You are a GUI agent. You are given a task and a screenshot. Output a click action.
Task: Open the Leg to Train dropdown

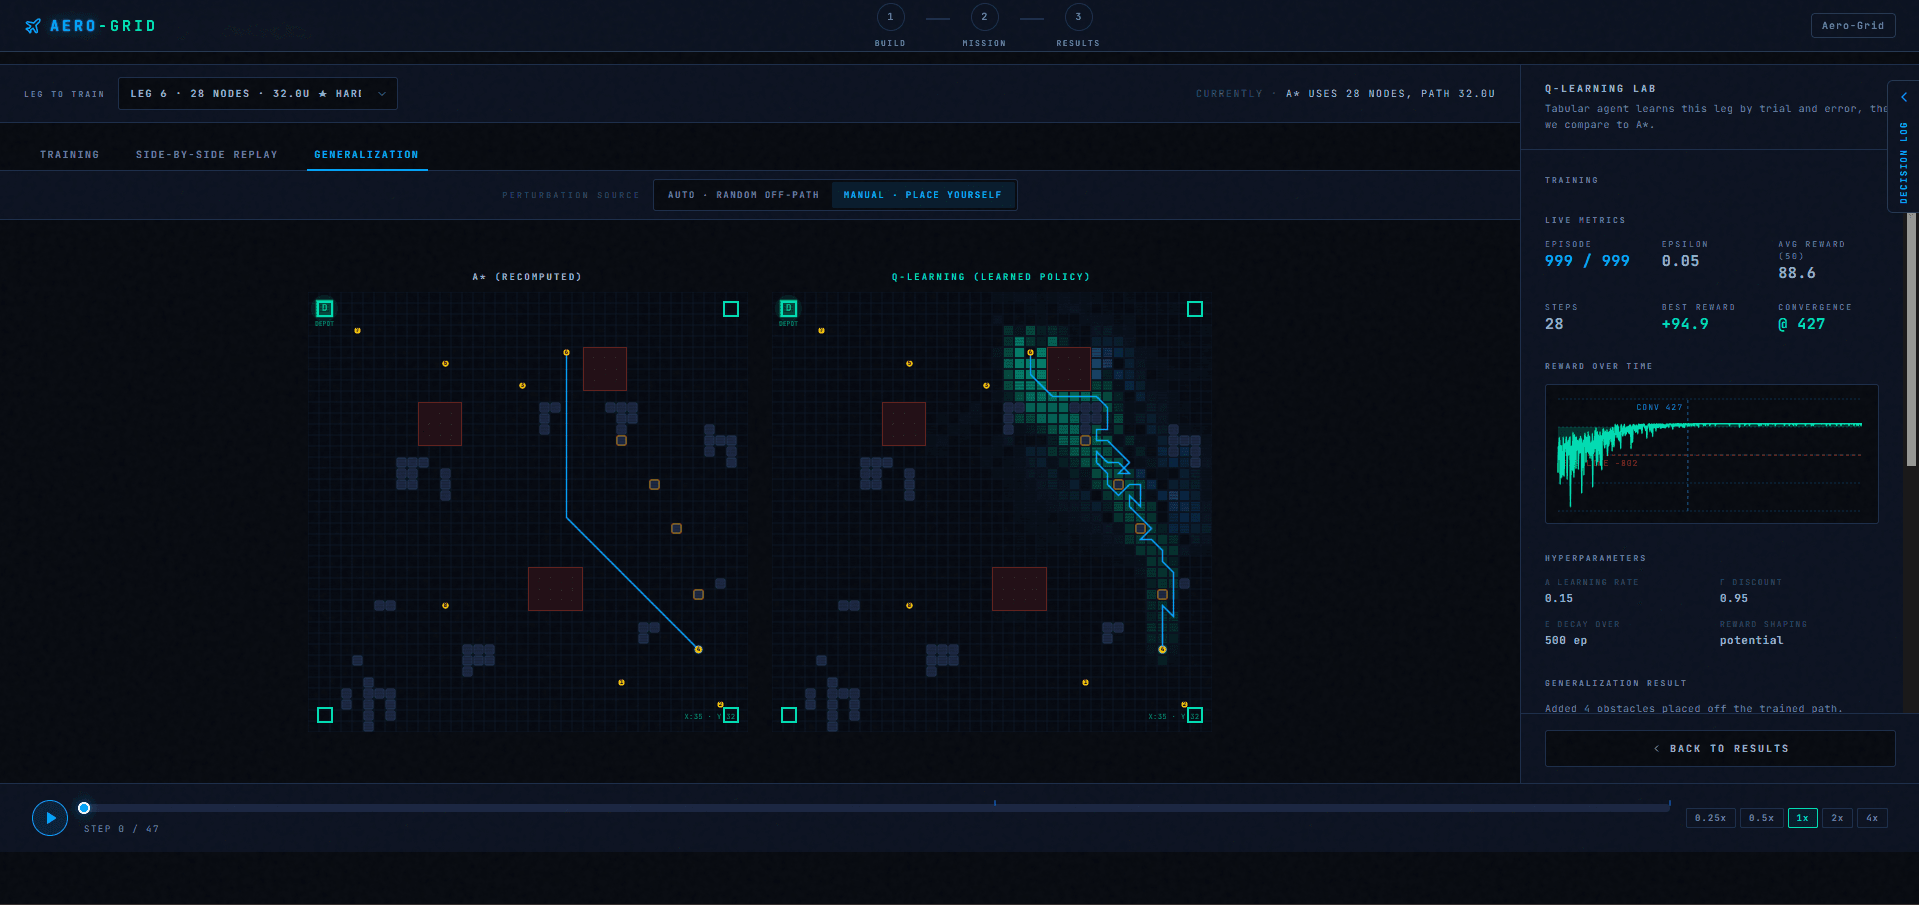point(258,94)
